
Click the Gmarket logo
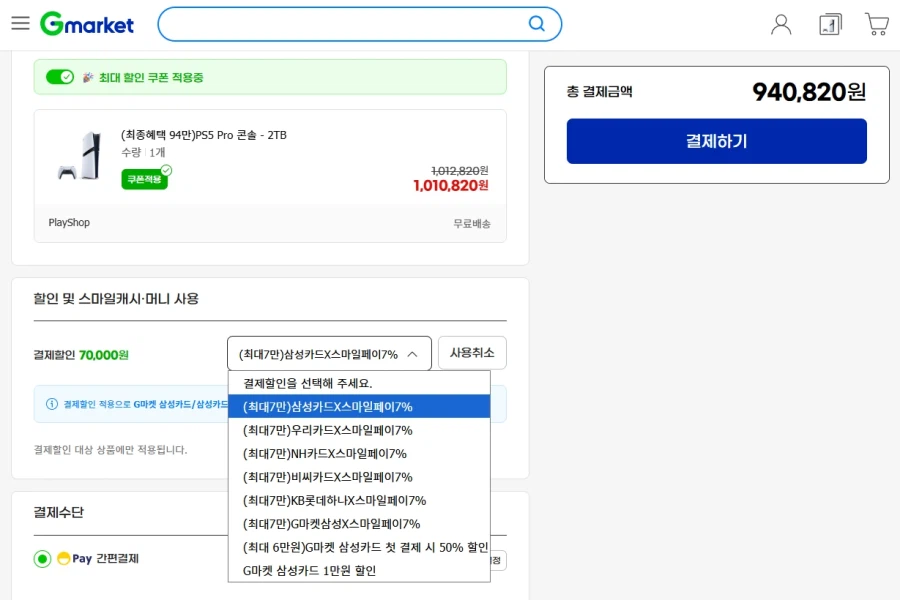(87, 23)
